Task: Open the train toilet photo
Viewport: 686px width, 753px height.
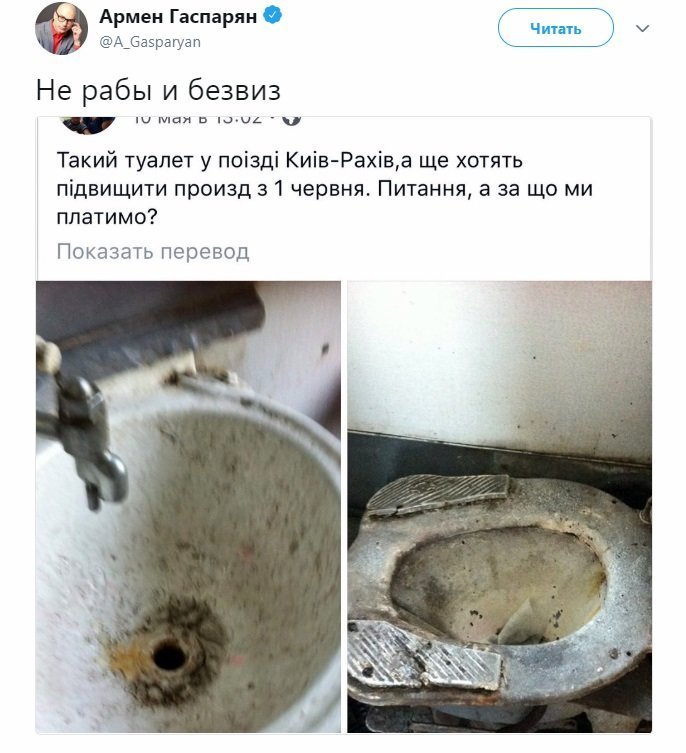Action: tap(500, 507)
